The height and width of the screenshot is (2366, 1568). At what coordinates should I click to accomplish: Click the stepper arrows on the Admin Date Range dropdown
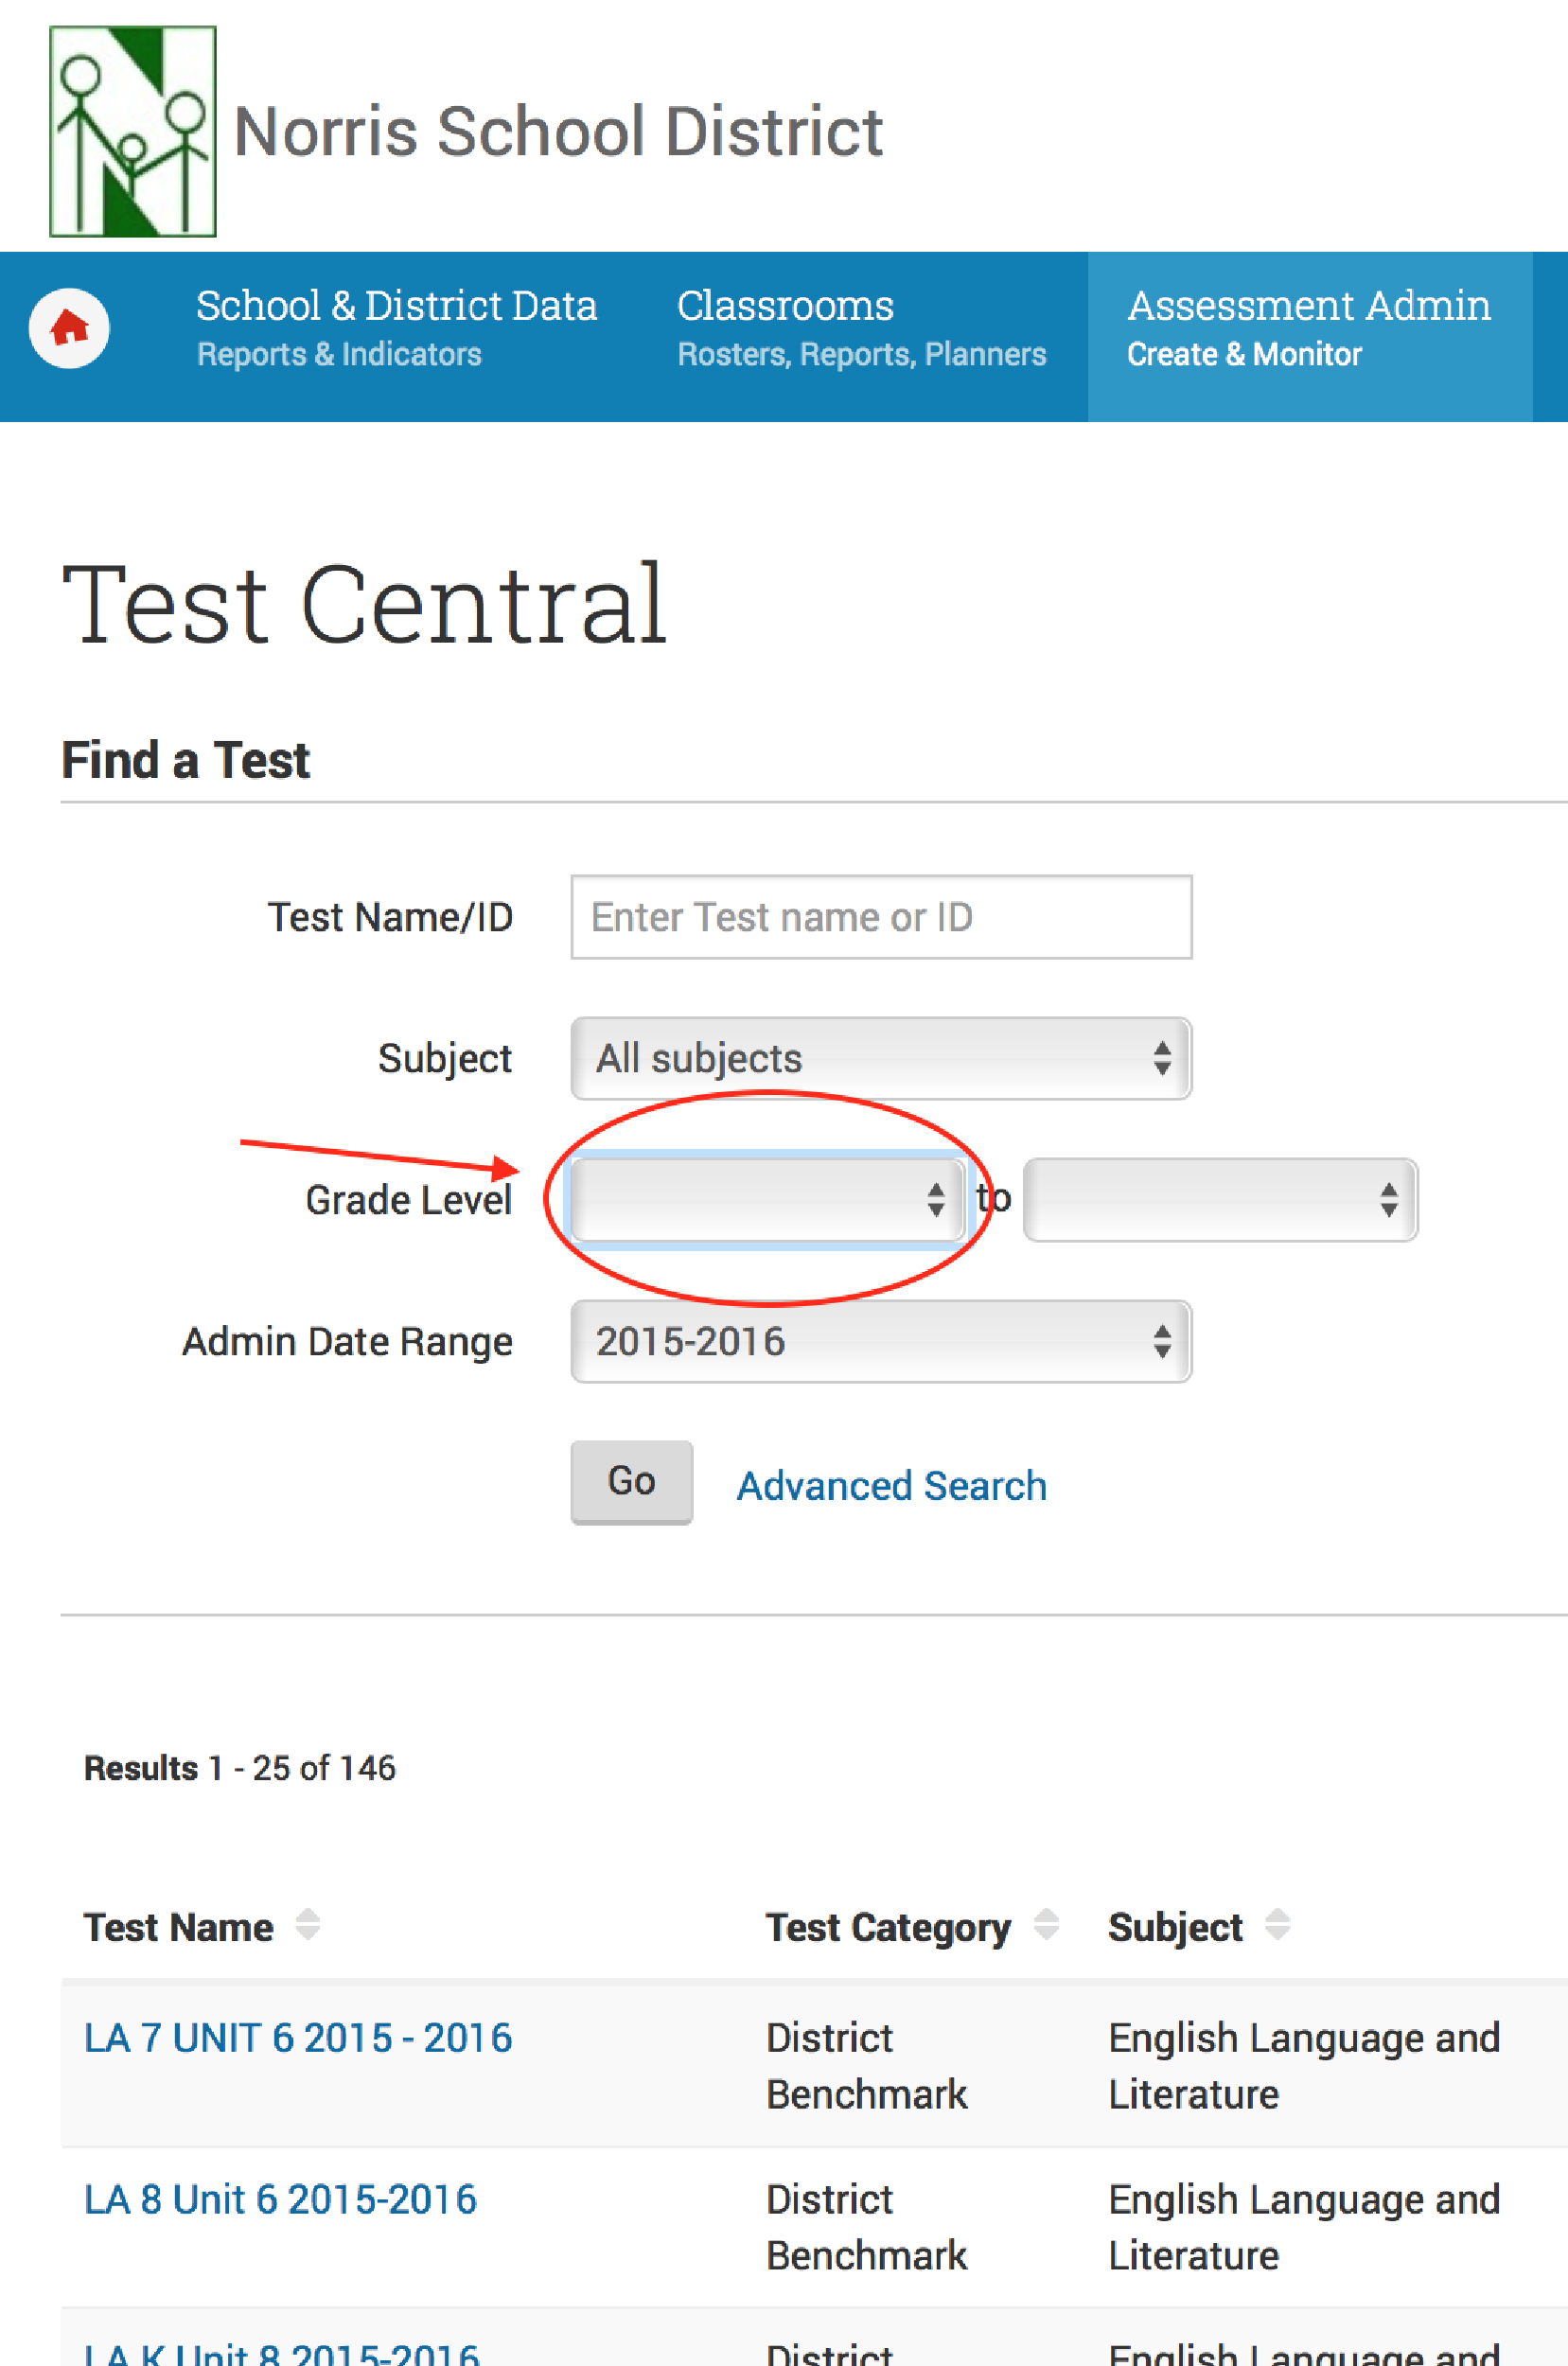1162,1341
